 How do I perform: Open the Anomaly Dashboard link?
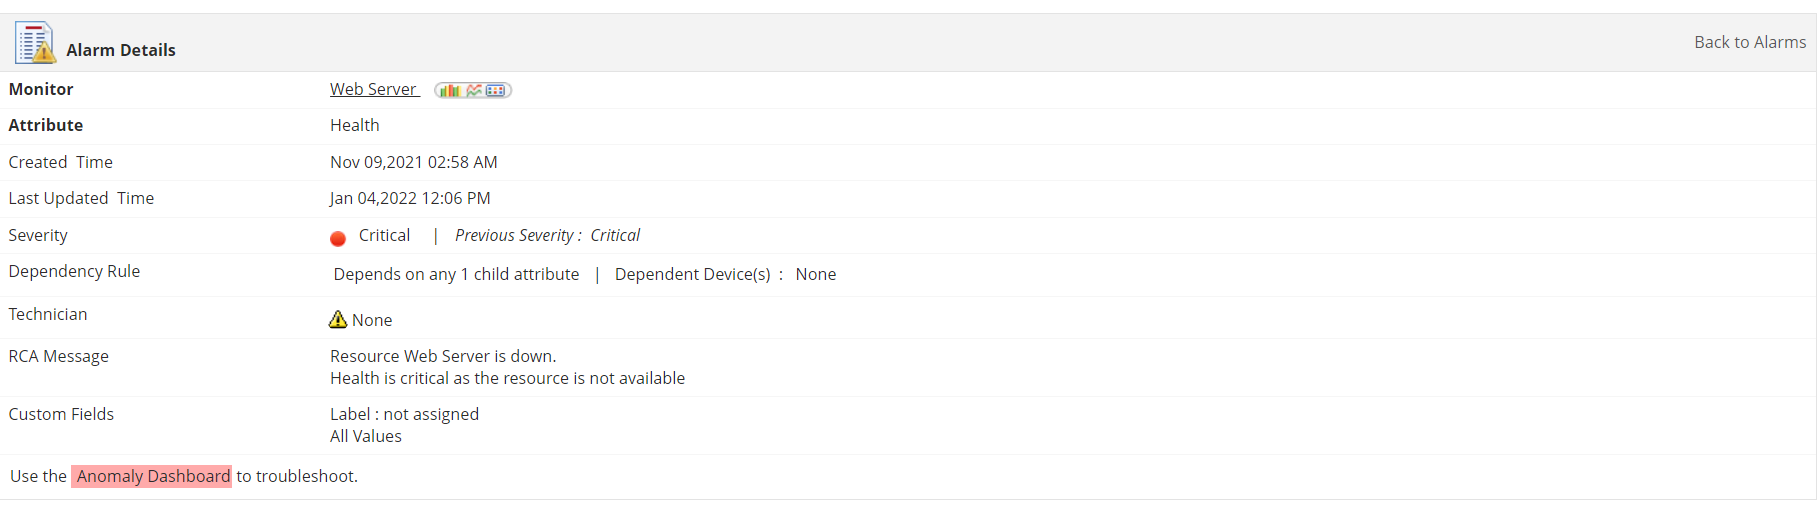point(152,476)
